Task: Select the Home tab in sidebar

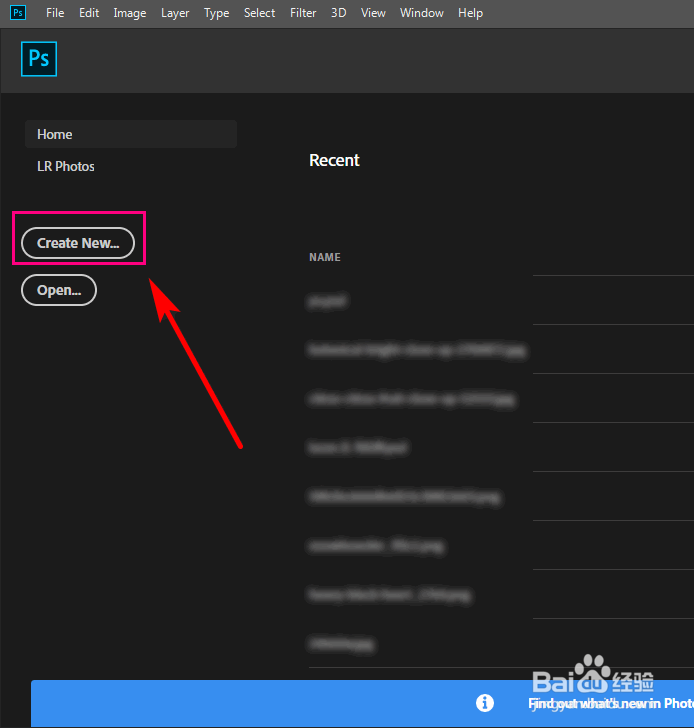Action: tap(131, 134)
